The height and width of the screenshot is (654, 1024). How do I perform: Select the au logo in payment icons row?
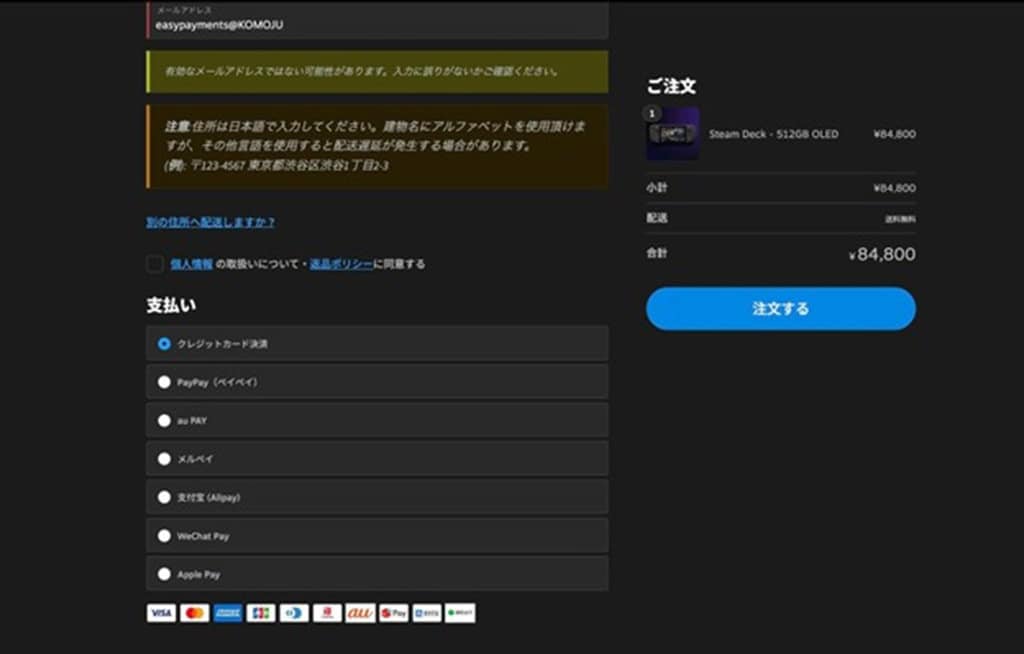[360, 613]
